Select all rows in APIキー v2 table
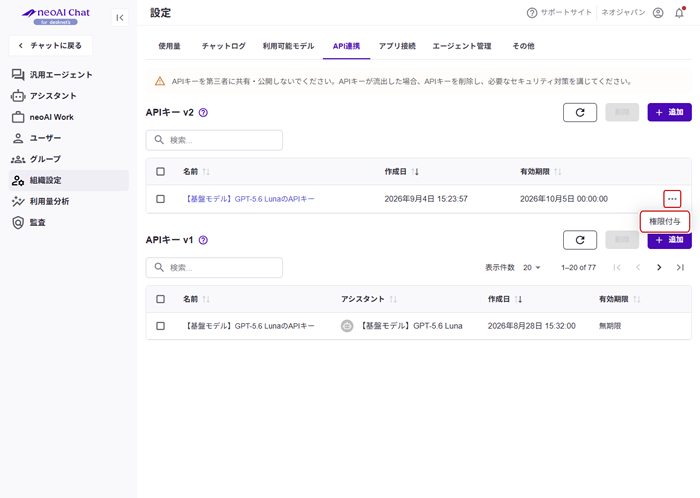 click(161, 172)
